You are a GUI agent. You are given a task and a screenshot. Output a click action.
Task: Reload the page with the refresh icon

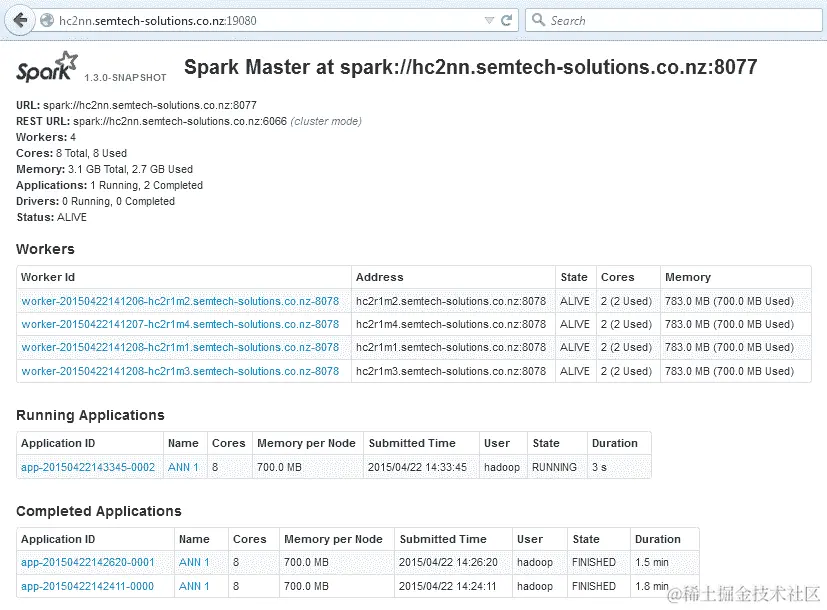click(506, 21)
